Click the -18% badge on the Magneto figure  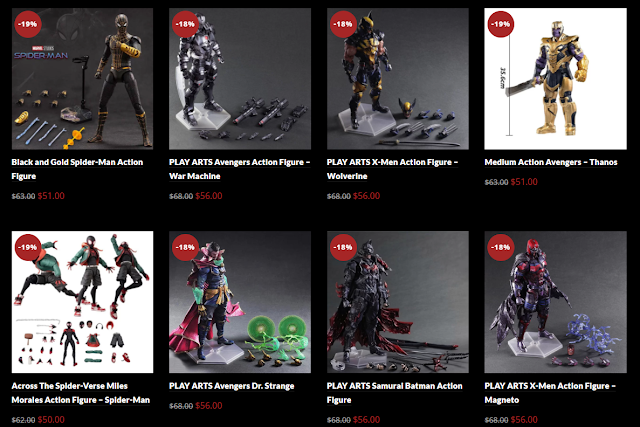(500, 247)
